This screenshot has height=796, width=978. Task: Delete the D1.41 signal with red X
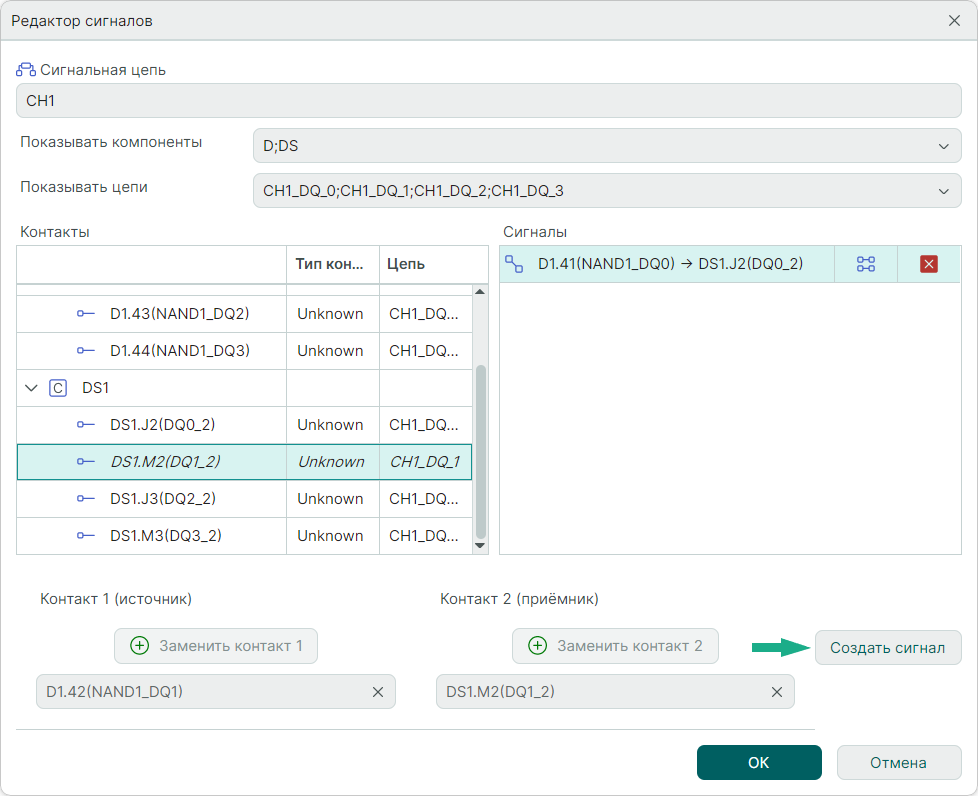tap(928, 264)
